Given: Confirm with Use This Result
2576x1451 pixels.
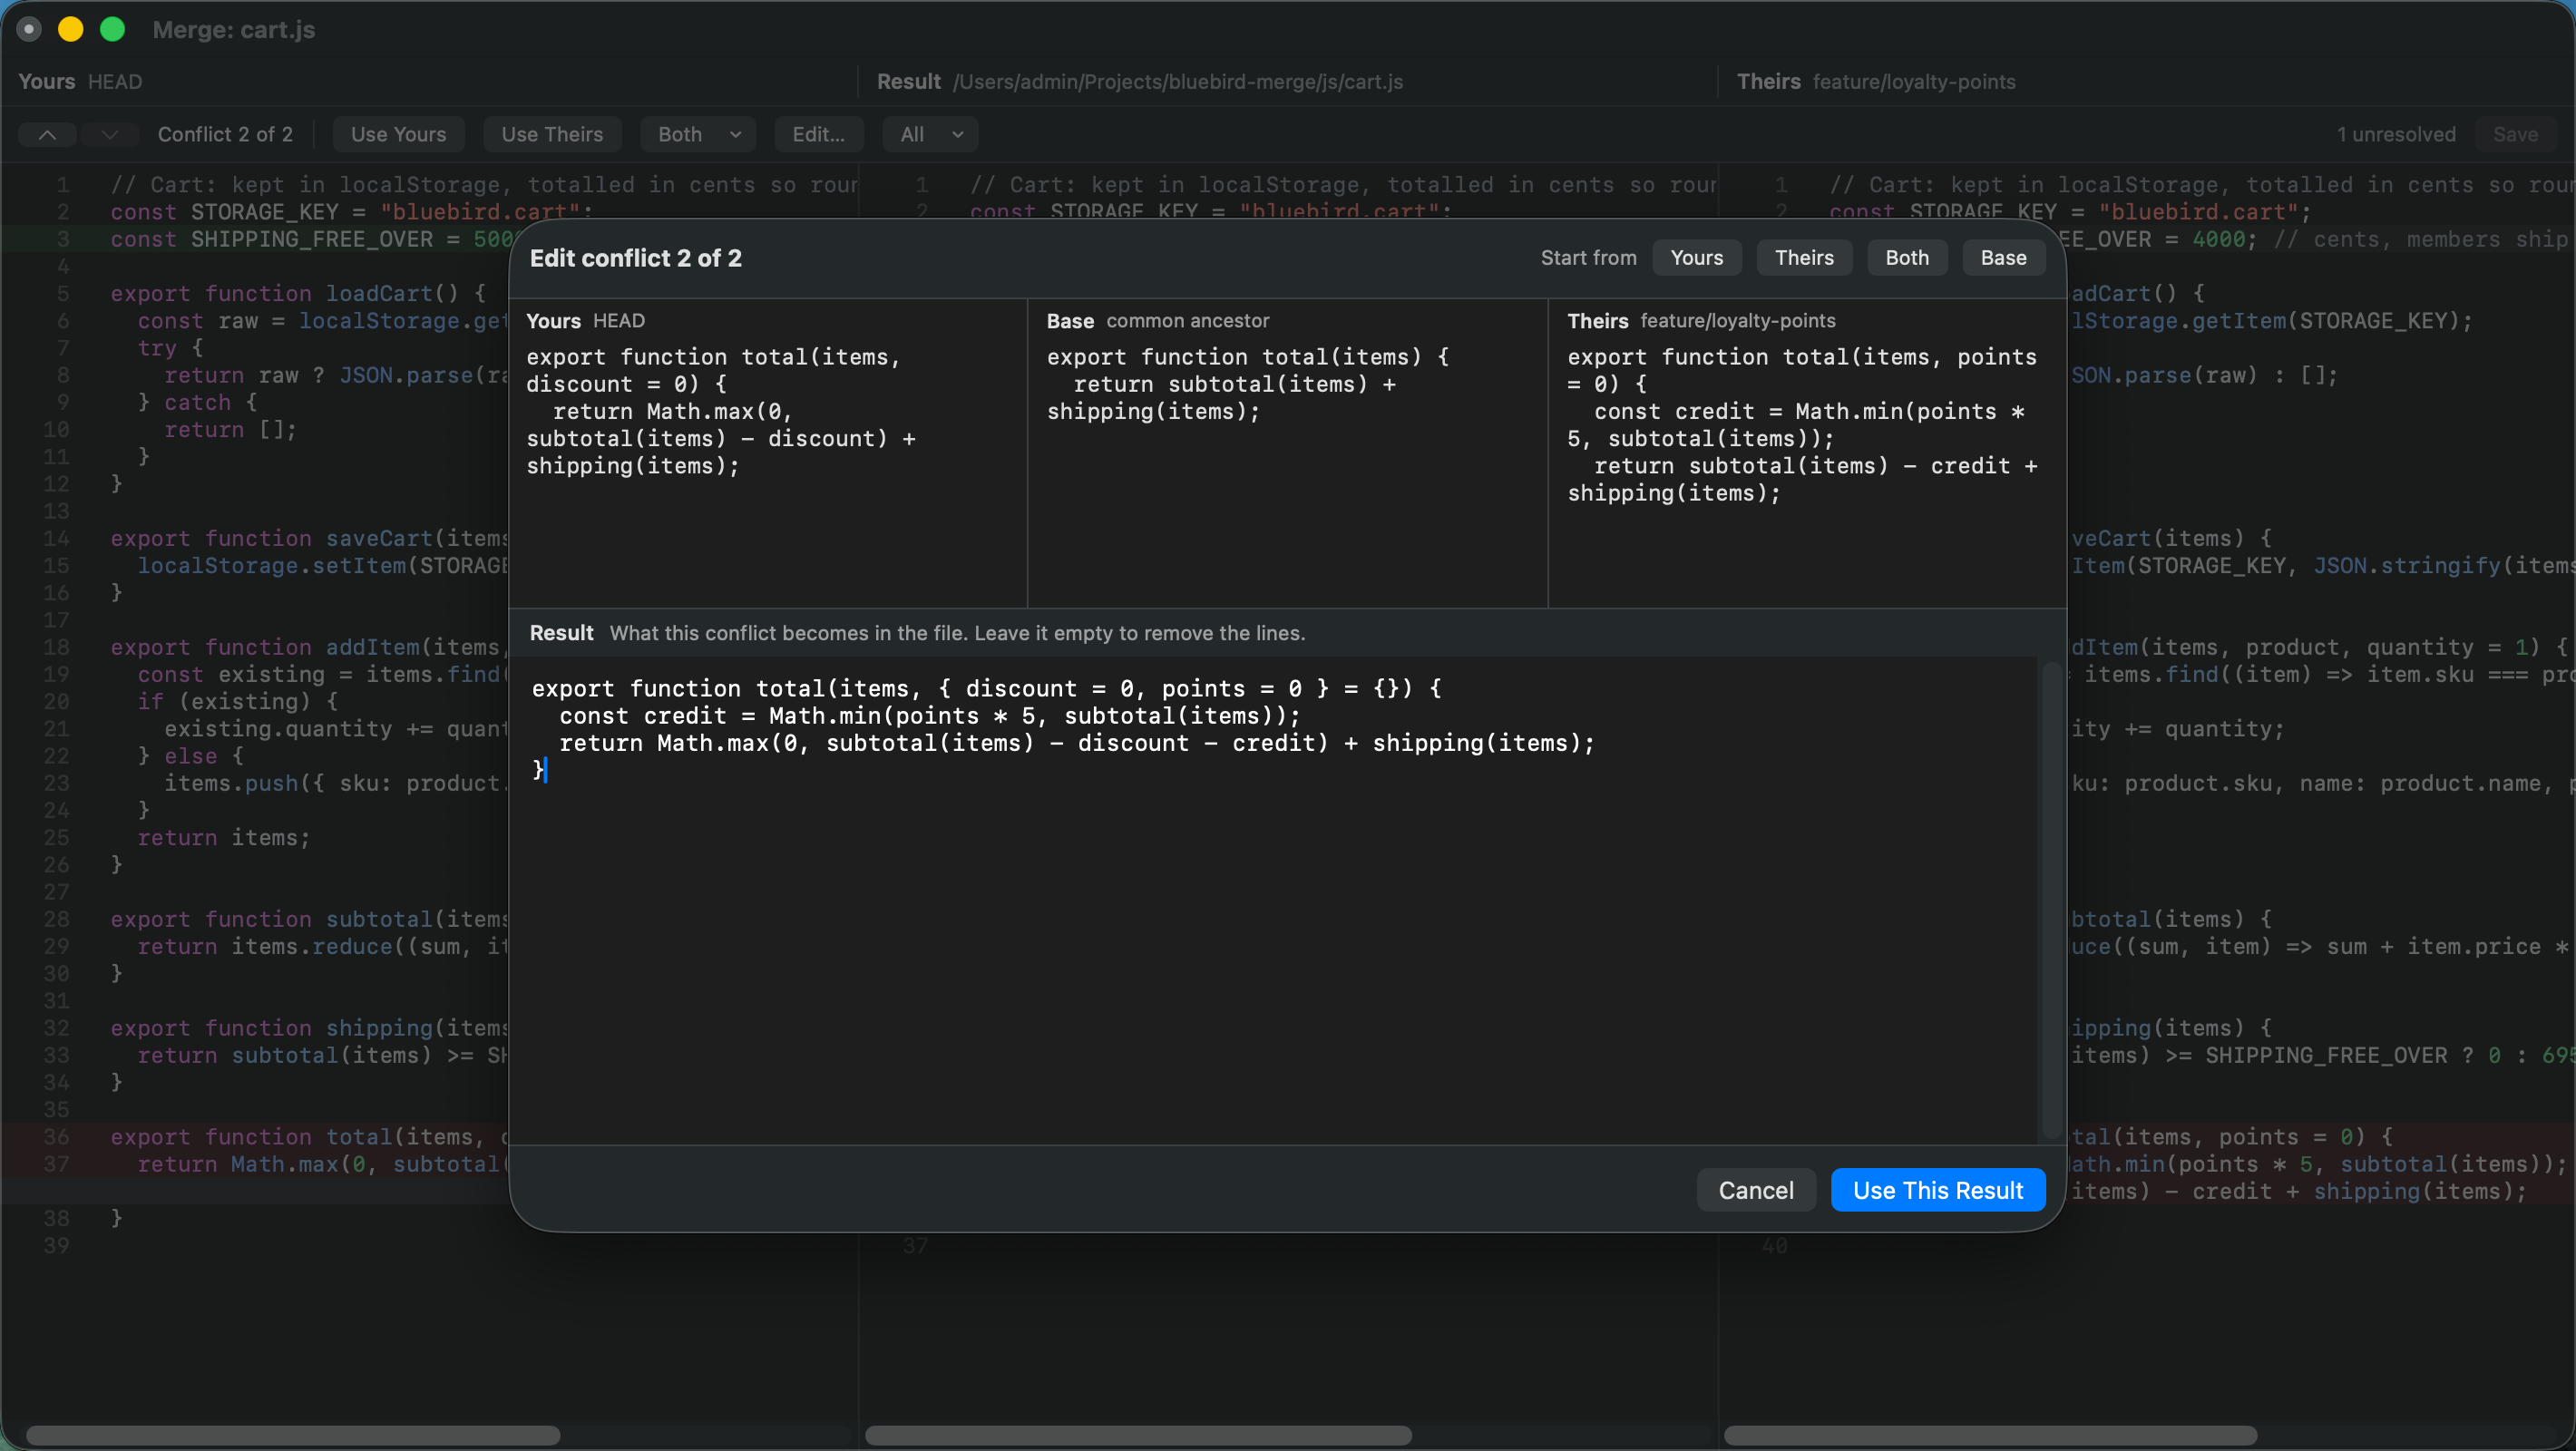Looking at the screenshot, I should (x=1938, y=1190).
